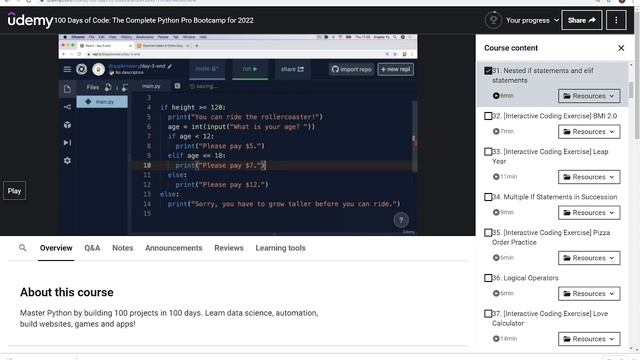Toggle checkbox for lecture 31 Nested if statements
Image resolution: width=640 pixels, height=360 pixels.
point(488,71)
